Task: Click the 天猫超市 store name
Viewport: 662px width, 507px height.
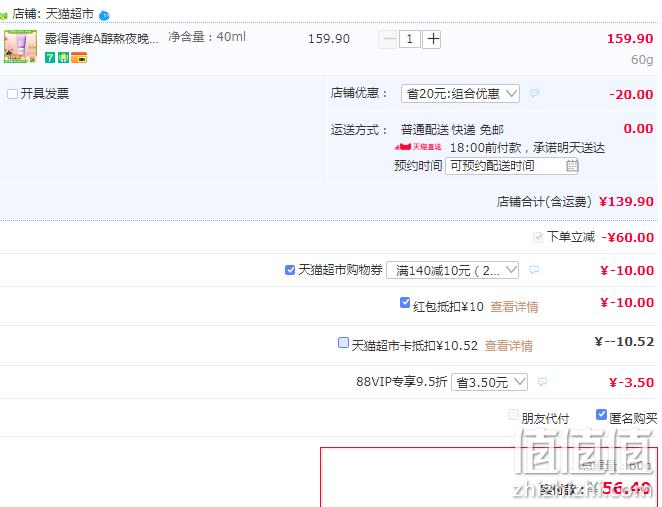Action: pyautogui.click(x=70, y=14)
